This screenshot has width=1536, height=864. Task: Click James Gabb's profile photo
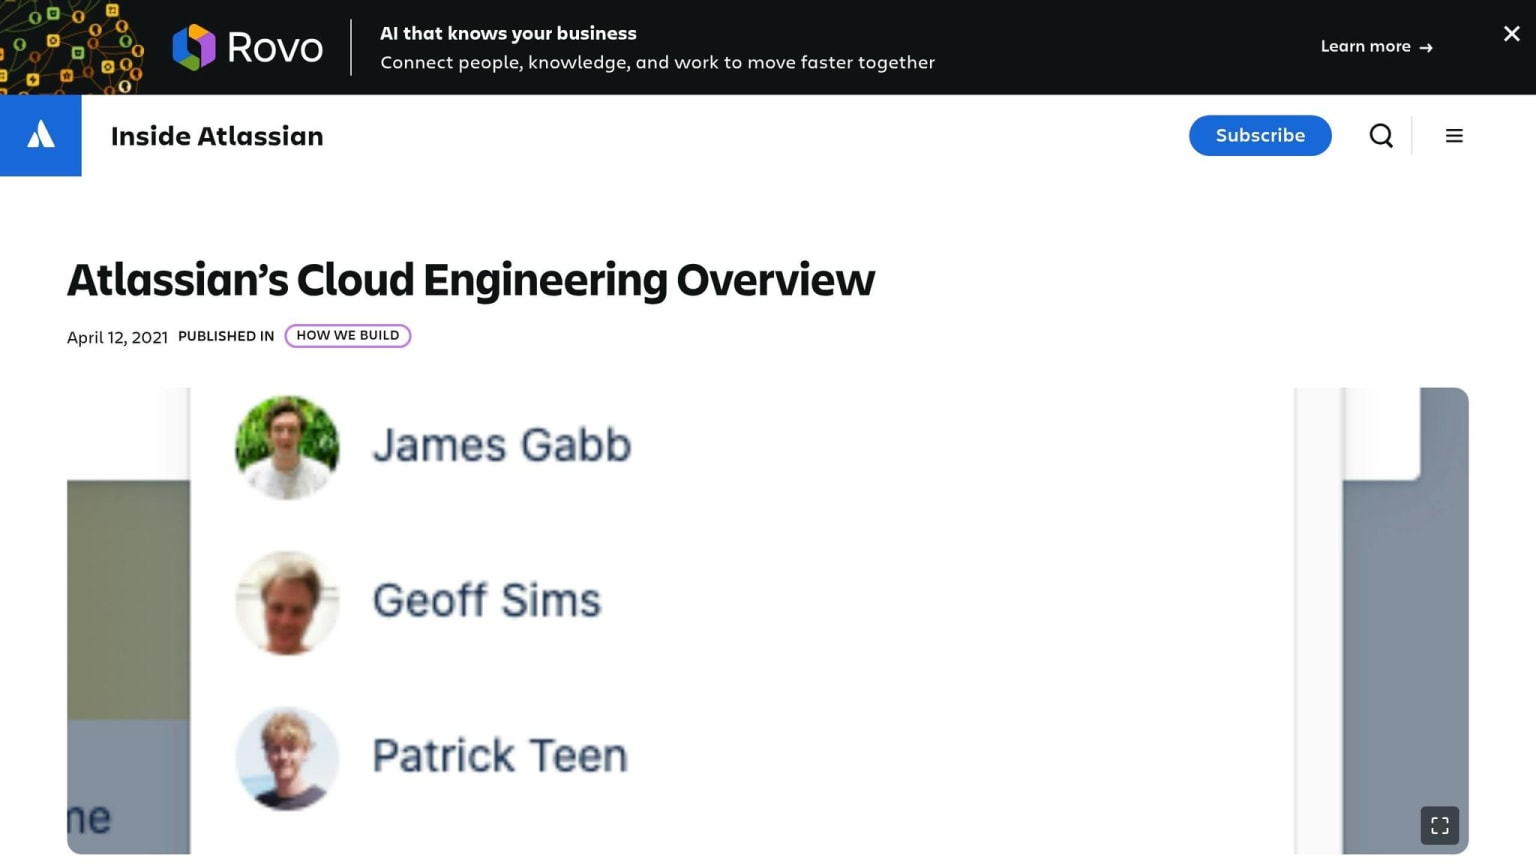click(x=287, y=447)
